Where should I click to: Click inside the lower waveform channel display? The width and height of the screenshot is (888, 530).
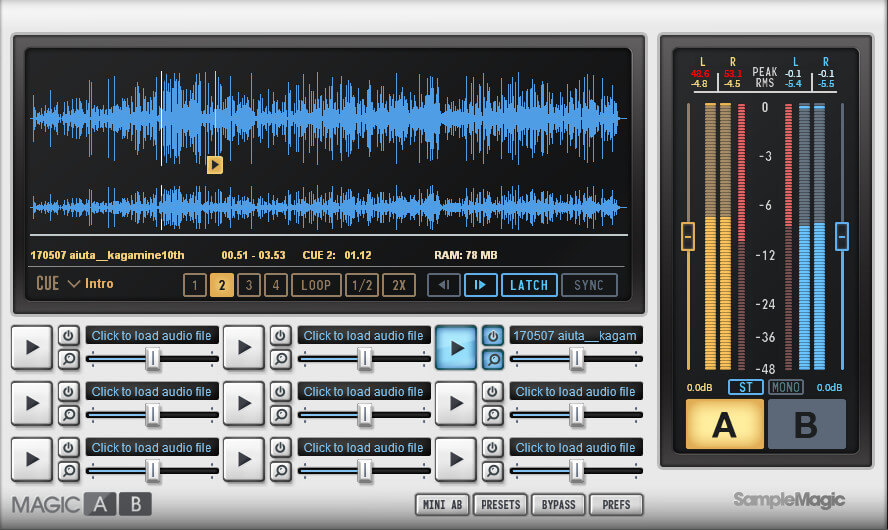click(328, 207)
